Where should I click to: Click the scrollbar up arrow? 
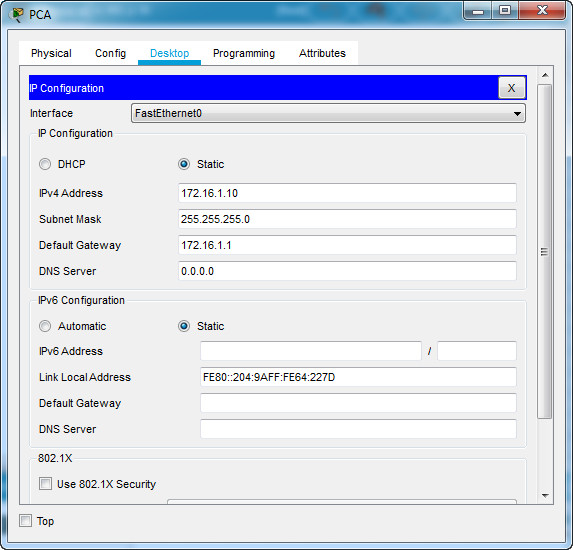(545, 75)
